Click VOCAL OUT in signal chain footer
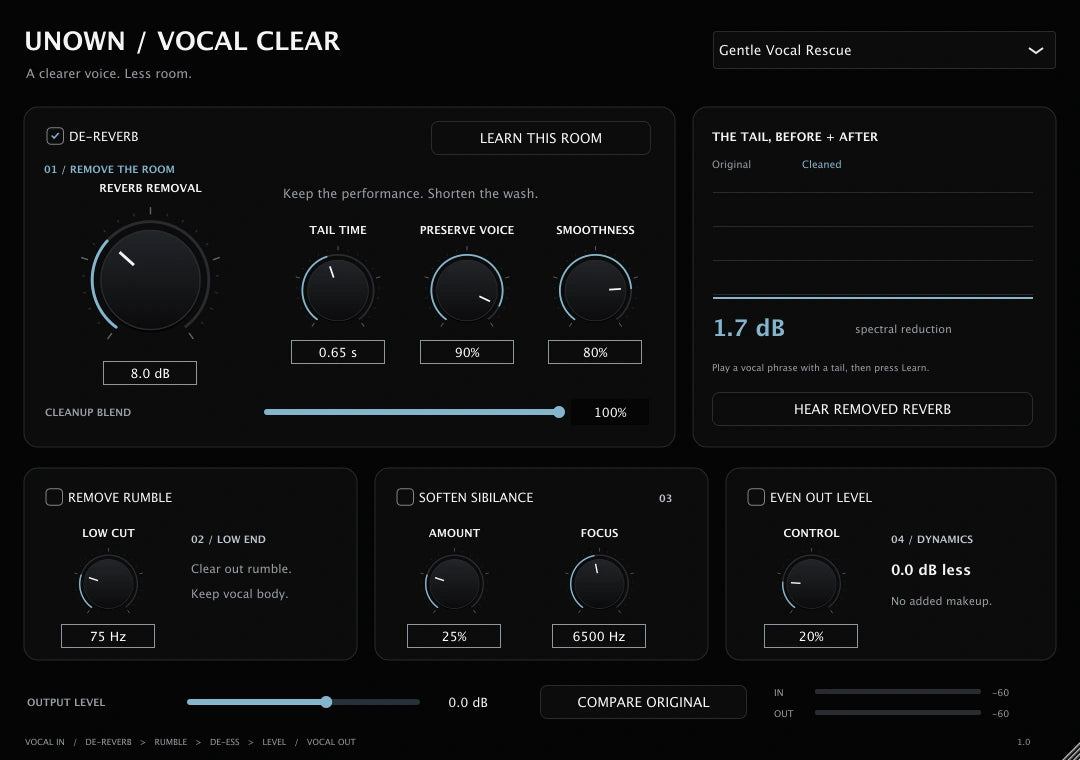Viewport: 1080px width, 760px height. 331,742
